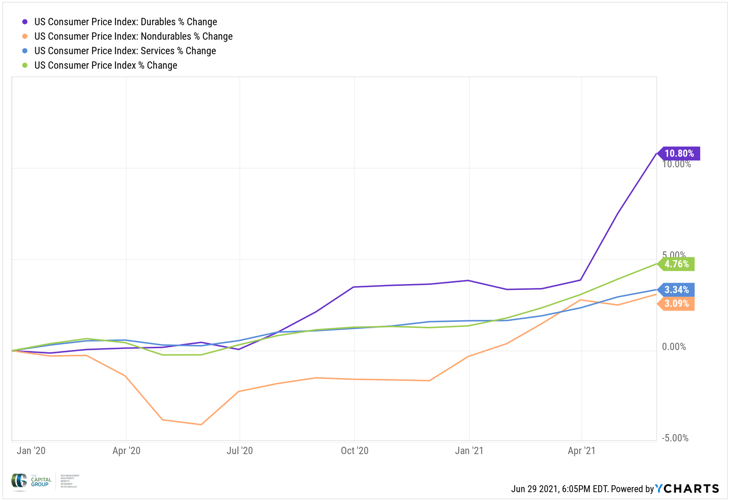Click the blue Services legend dot

coord(24,51)
